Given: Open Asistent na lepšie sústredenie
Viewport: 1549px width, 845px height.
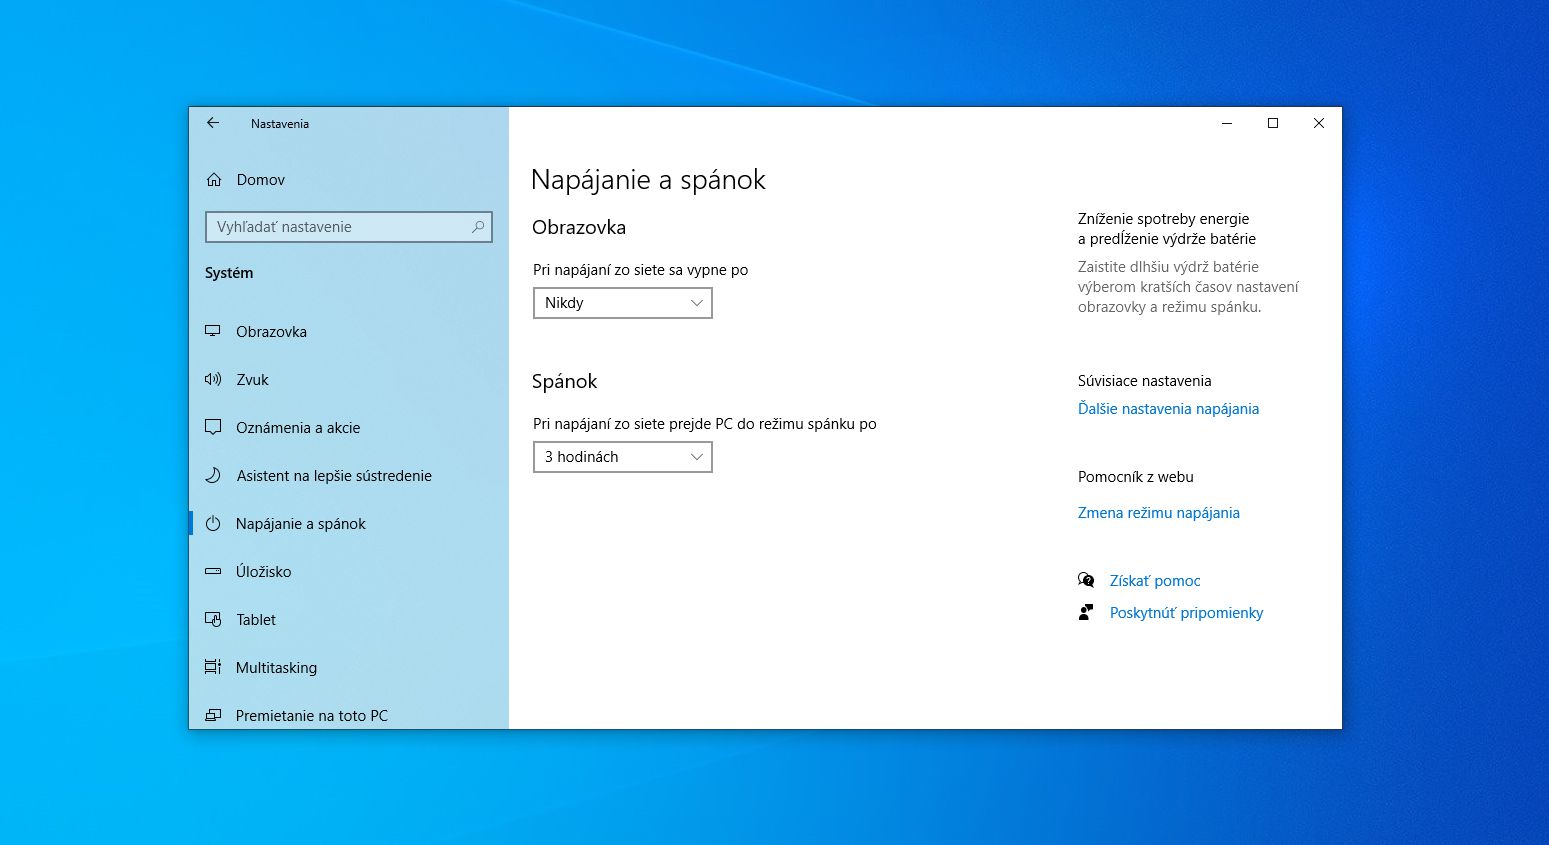Looking at the screenshot, I should click(x=349, y=476).
